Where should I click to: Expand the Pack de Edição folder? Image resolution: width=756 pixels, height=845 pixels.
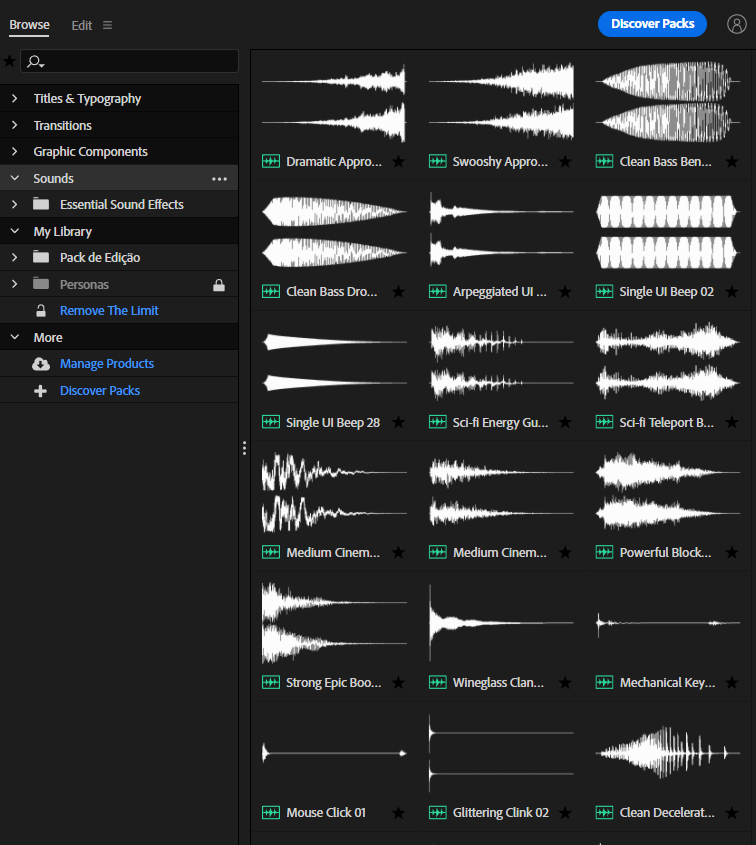pyautogui.click(x=15, y=258)
